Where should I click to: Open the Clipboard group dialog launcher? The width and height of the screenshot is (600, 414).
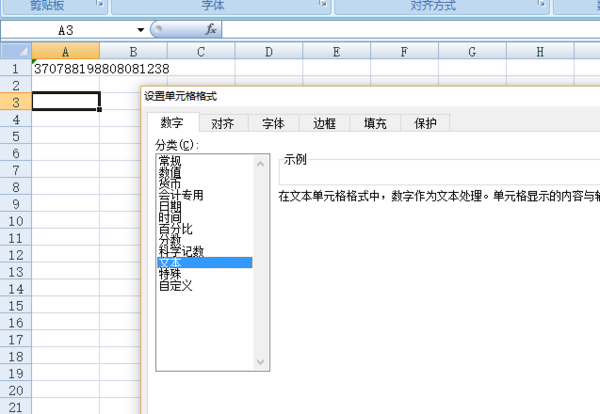pos(100,4)
